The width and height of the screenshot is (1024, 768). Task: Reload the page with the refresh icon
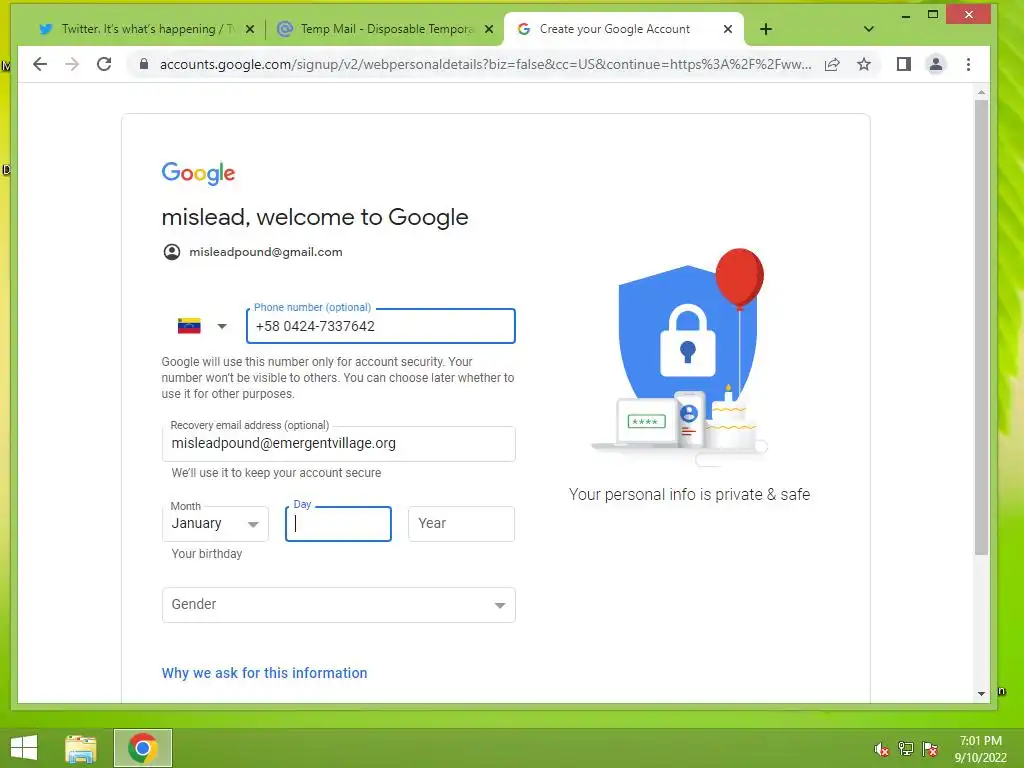104,64
